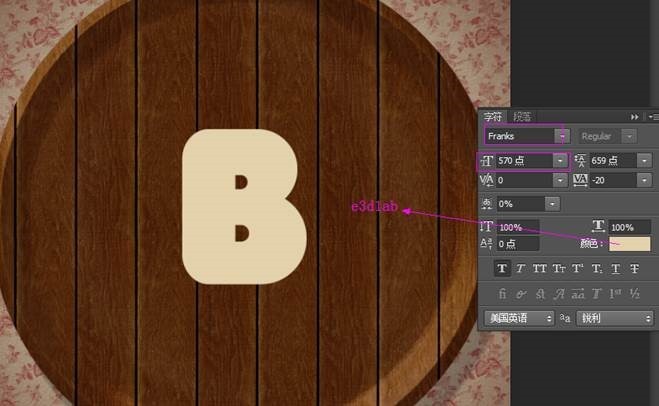Enable titling alternates icon
The image size is (659, 406).
coord(597,294)
